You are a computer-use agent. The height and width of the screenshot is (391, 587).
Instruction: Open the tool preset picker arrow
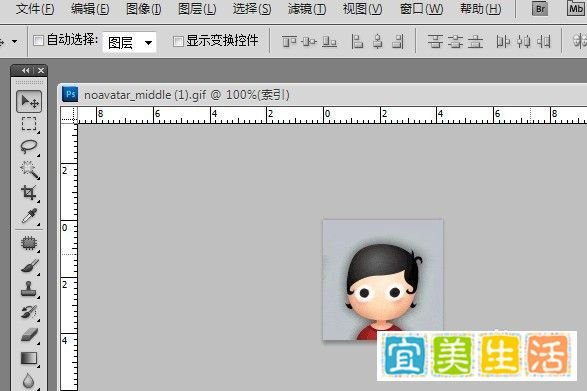(15, 41)
